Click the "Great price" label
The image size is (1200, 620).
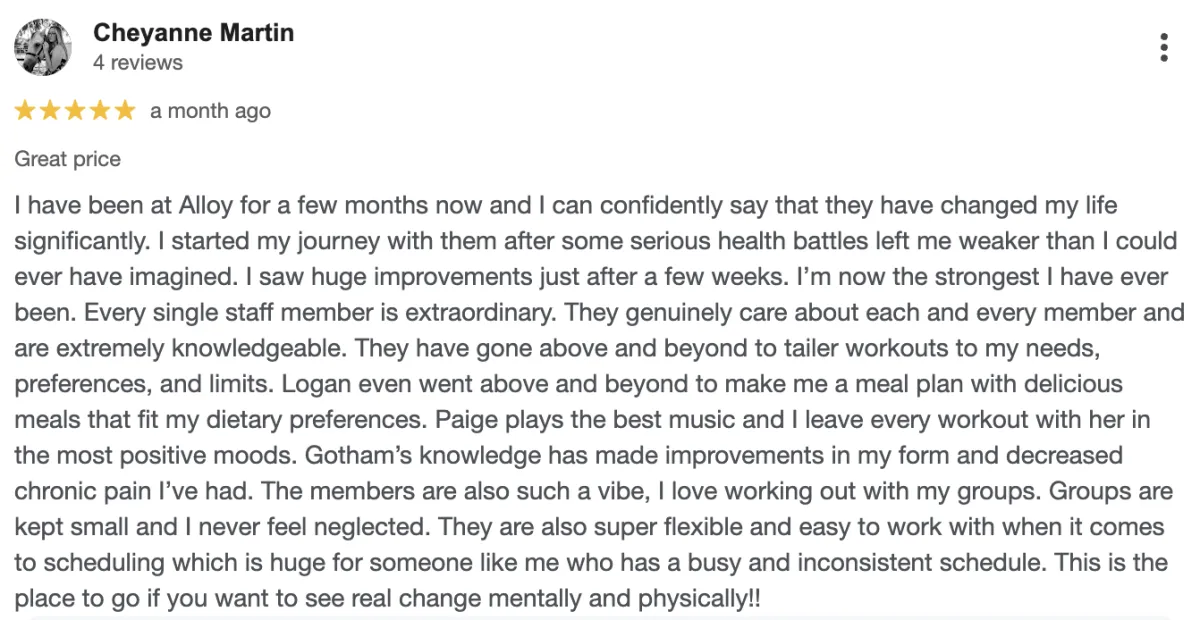tap(67, 159)
